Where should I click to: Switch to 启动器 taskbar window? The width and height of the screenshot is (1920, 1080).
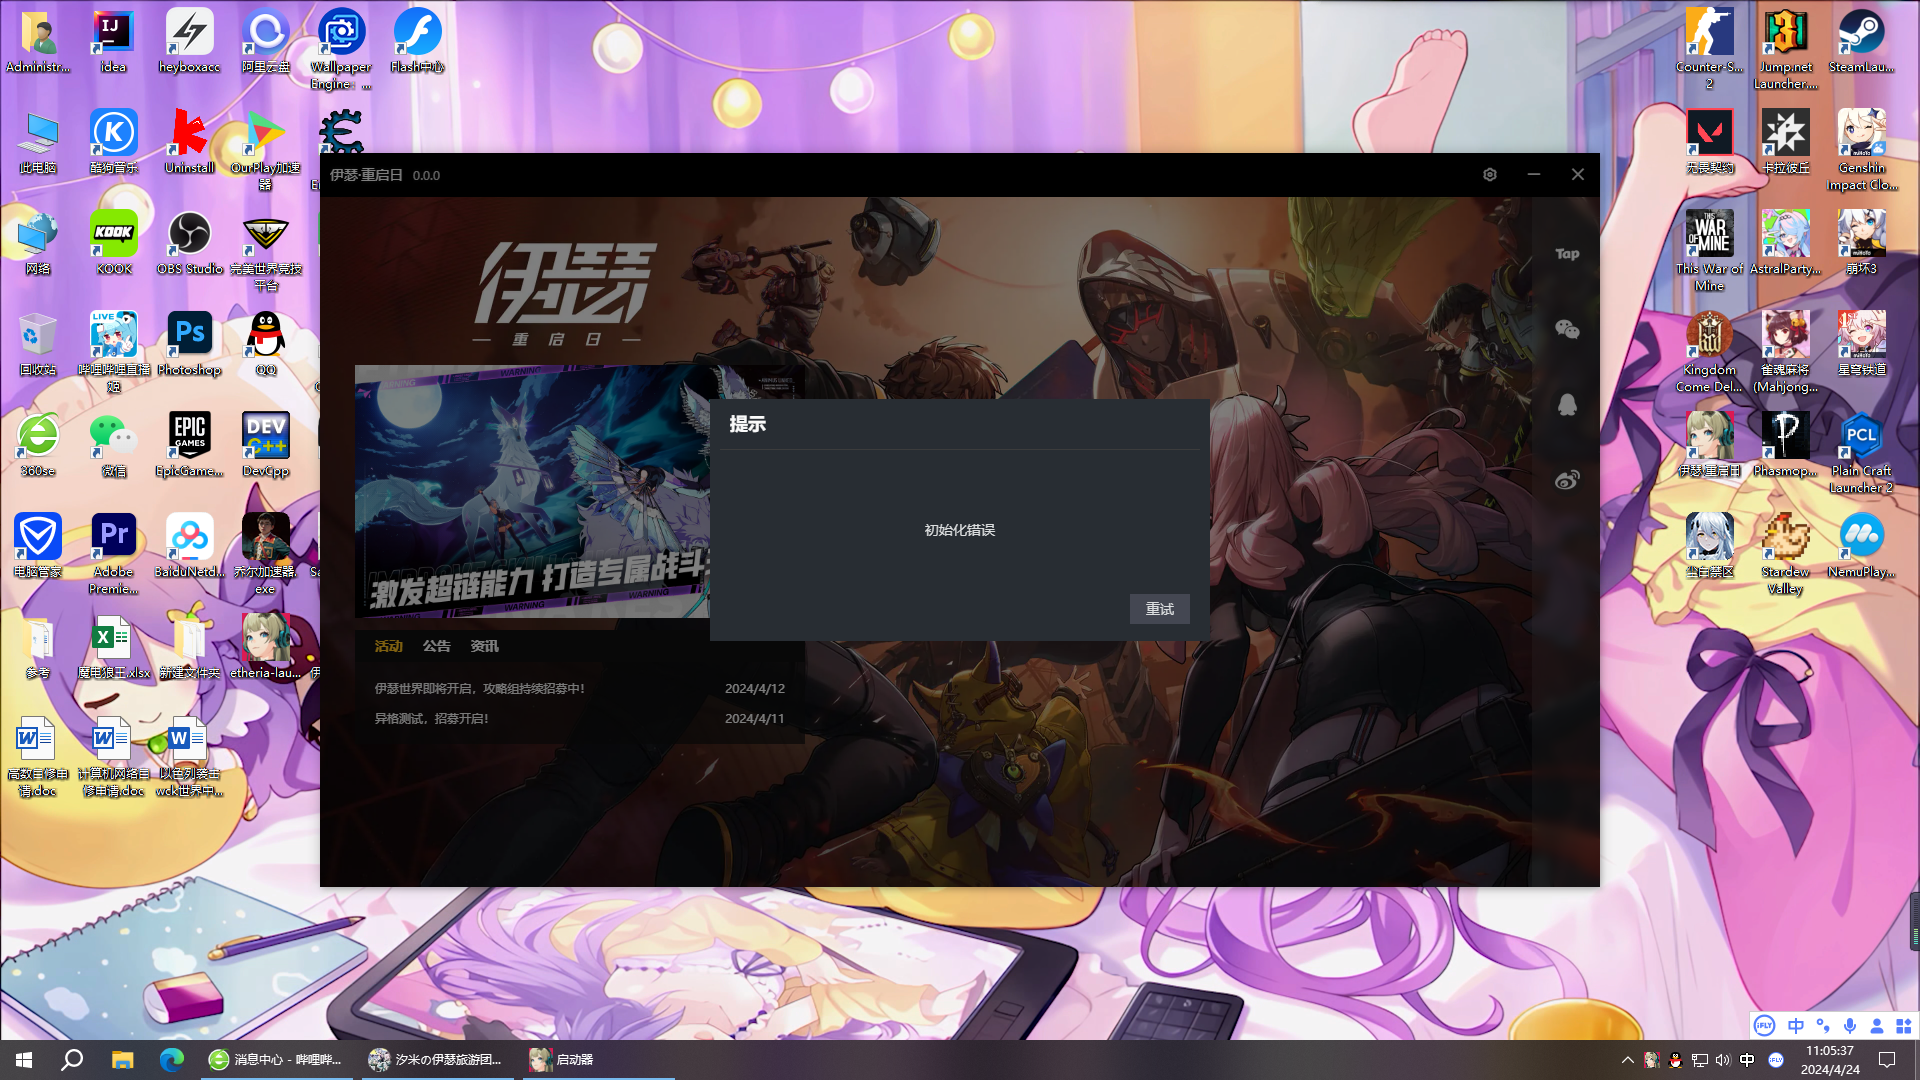597,1060
